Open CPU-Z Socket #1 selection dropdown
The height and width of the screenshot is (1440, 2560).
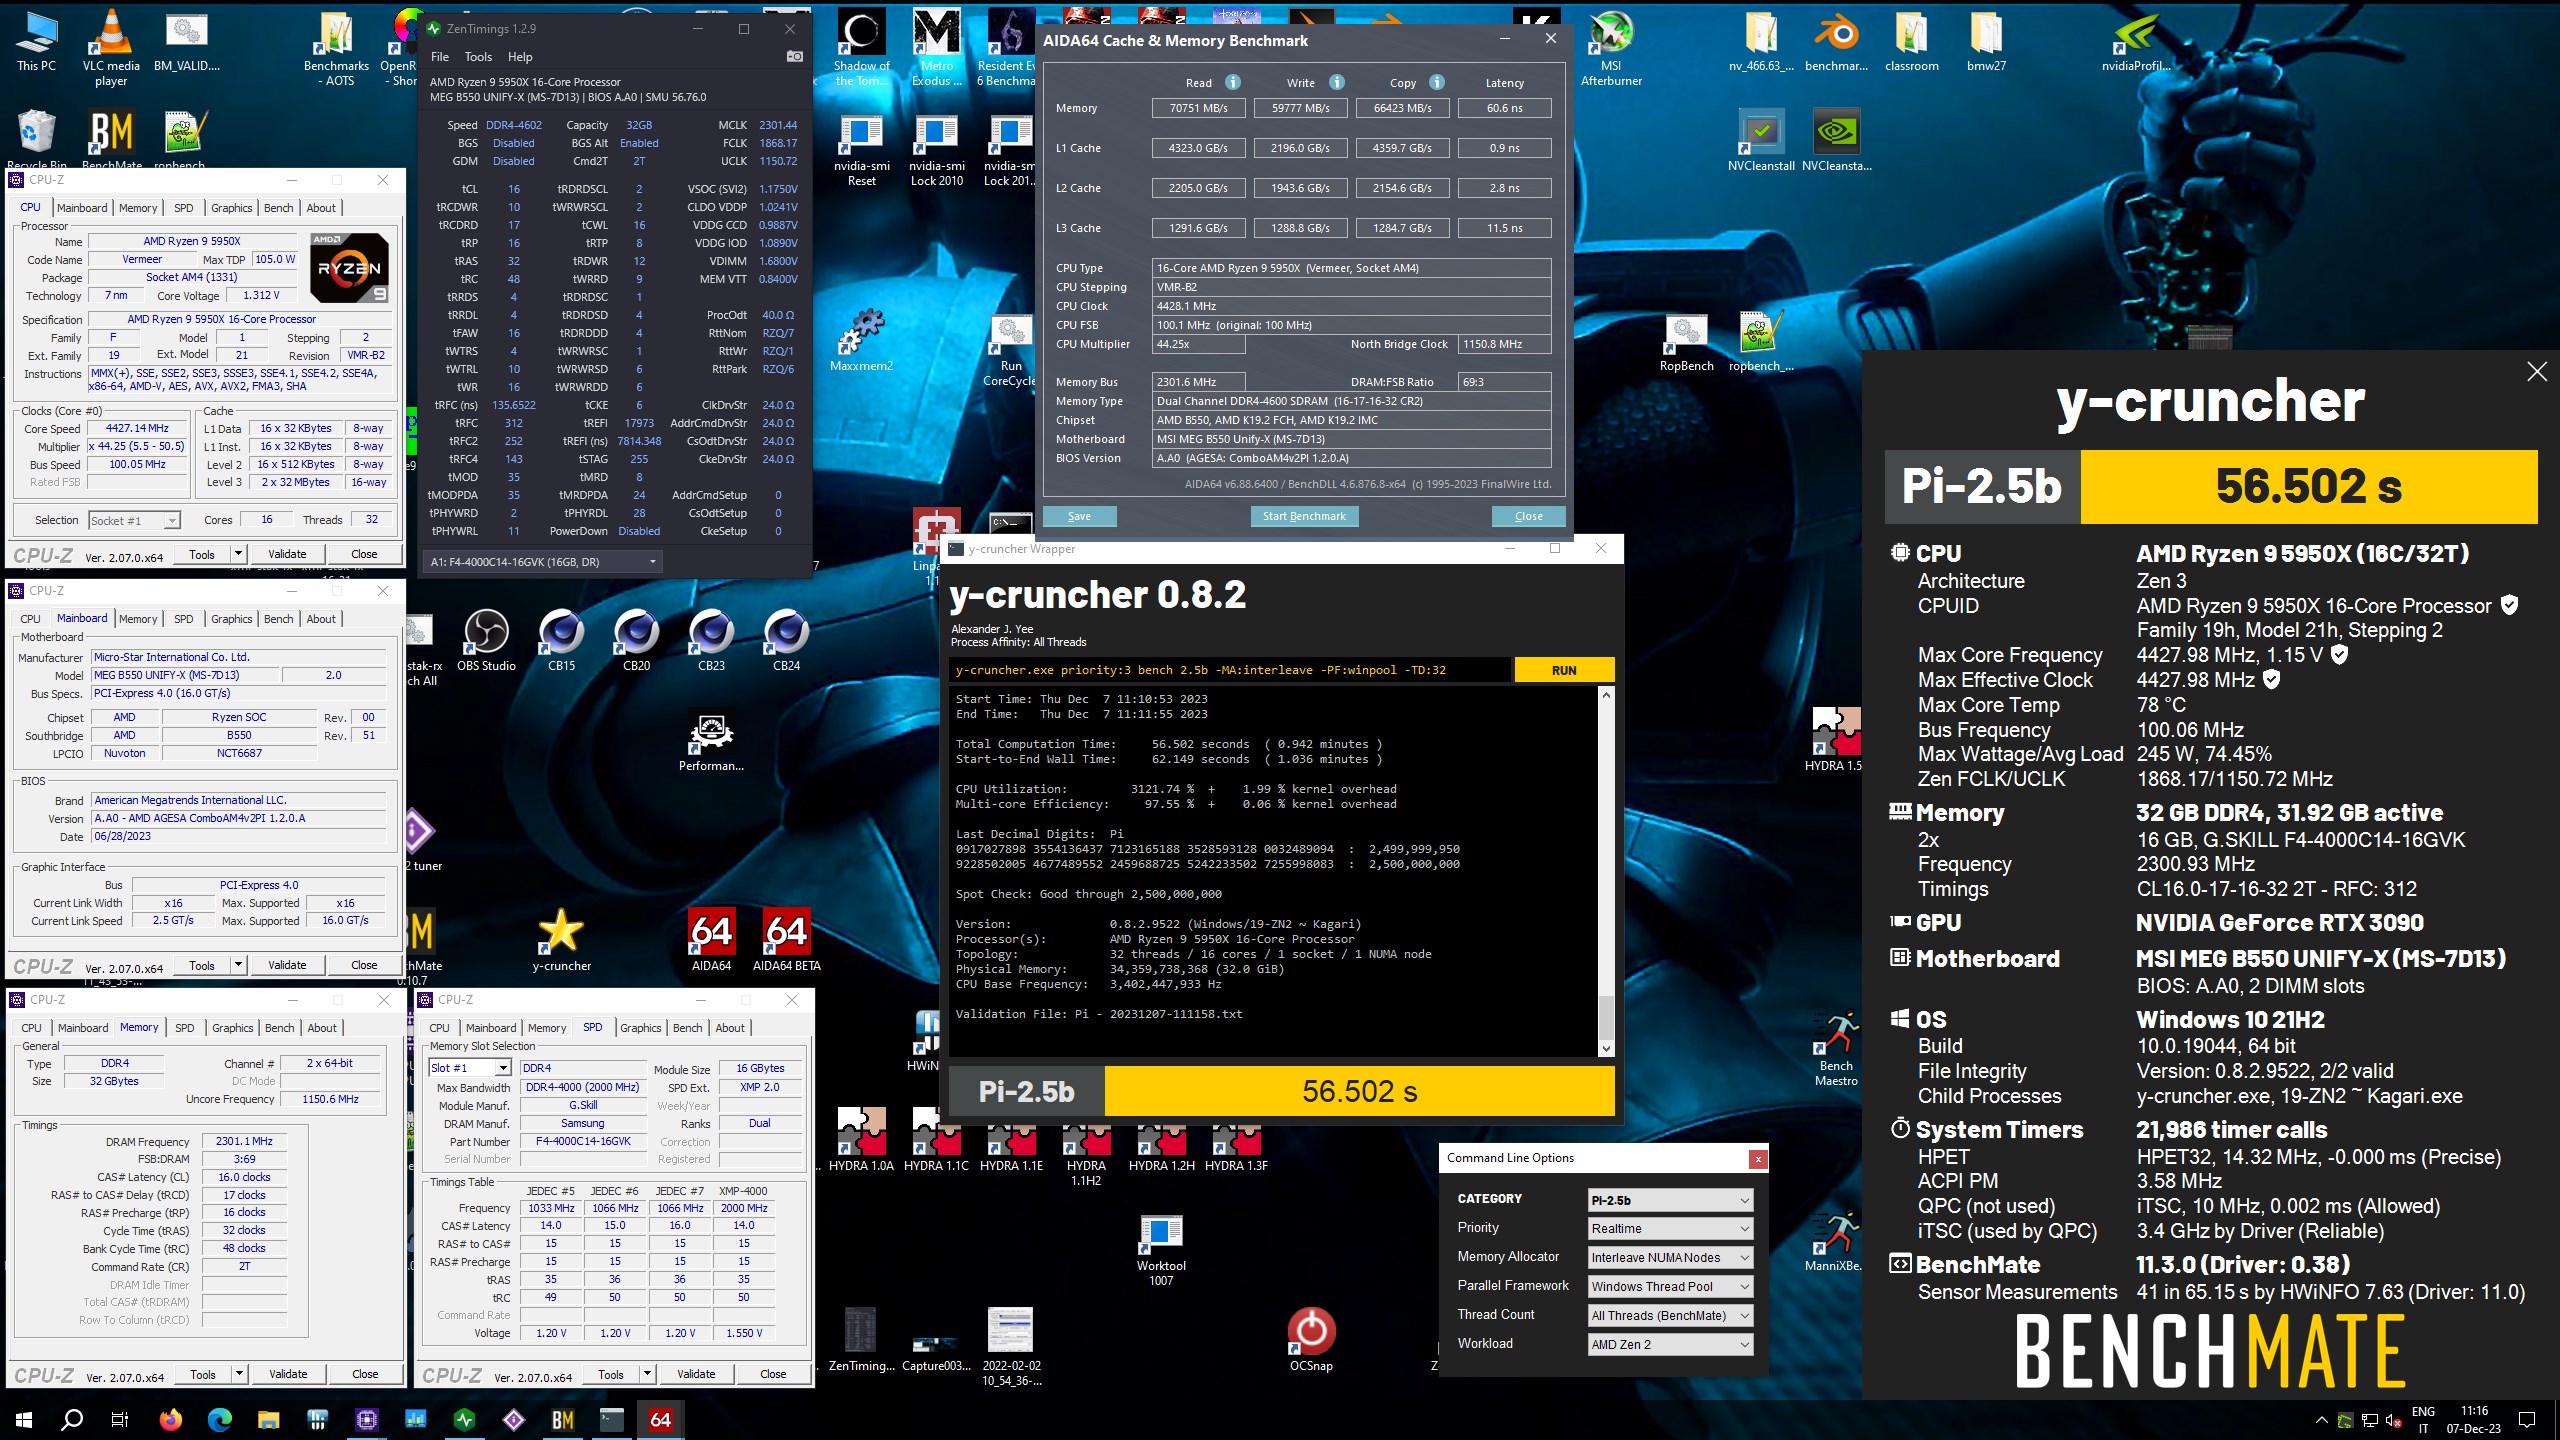pos(135,520)
